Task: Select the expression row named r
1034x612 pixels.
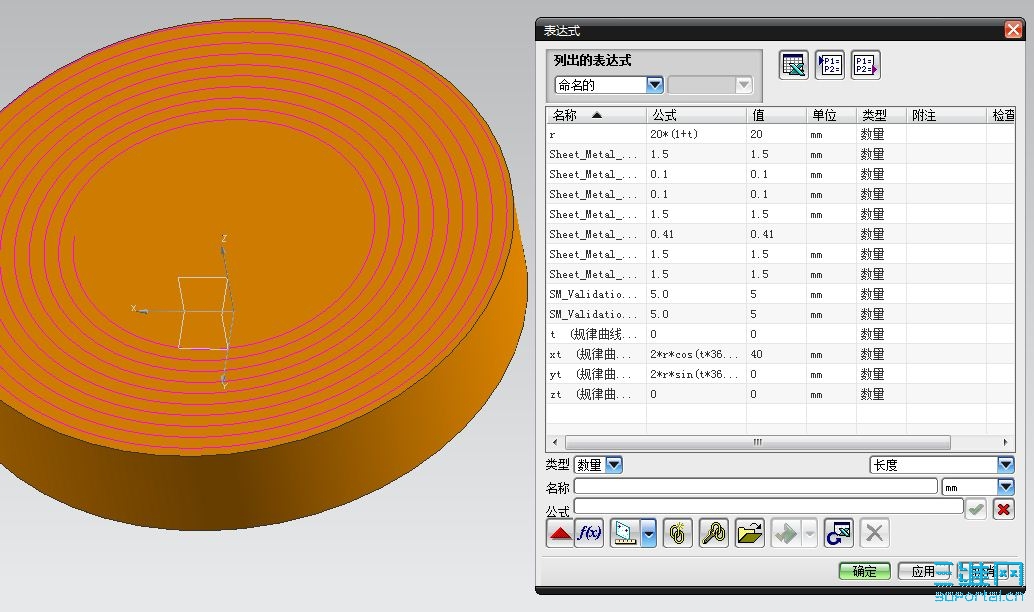Action: coord(780,134)
